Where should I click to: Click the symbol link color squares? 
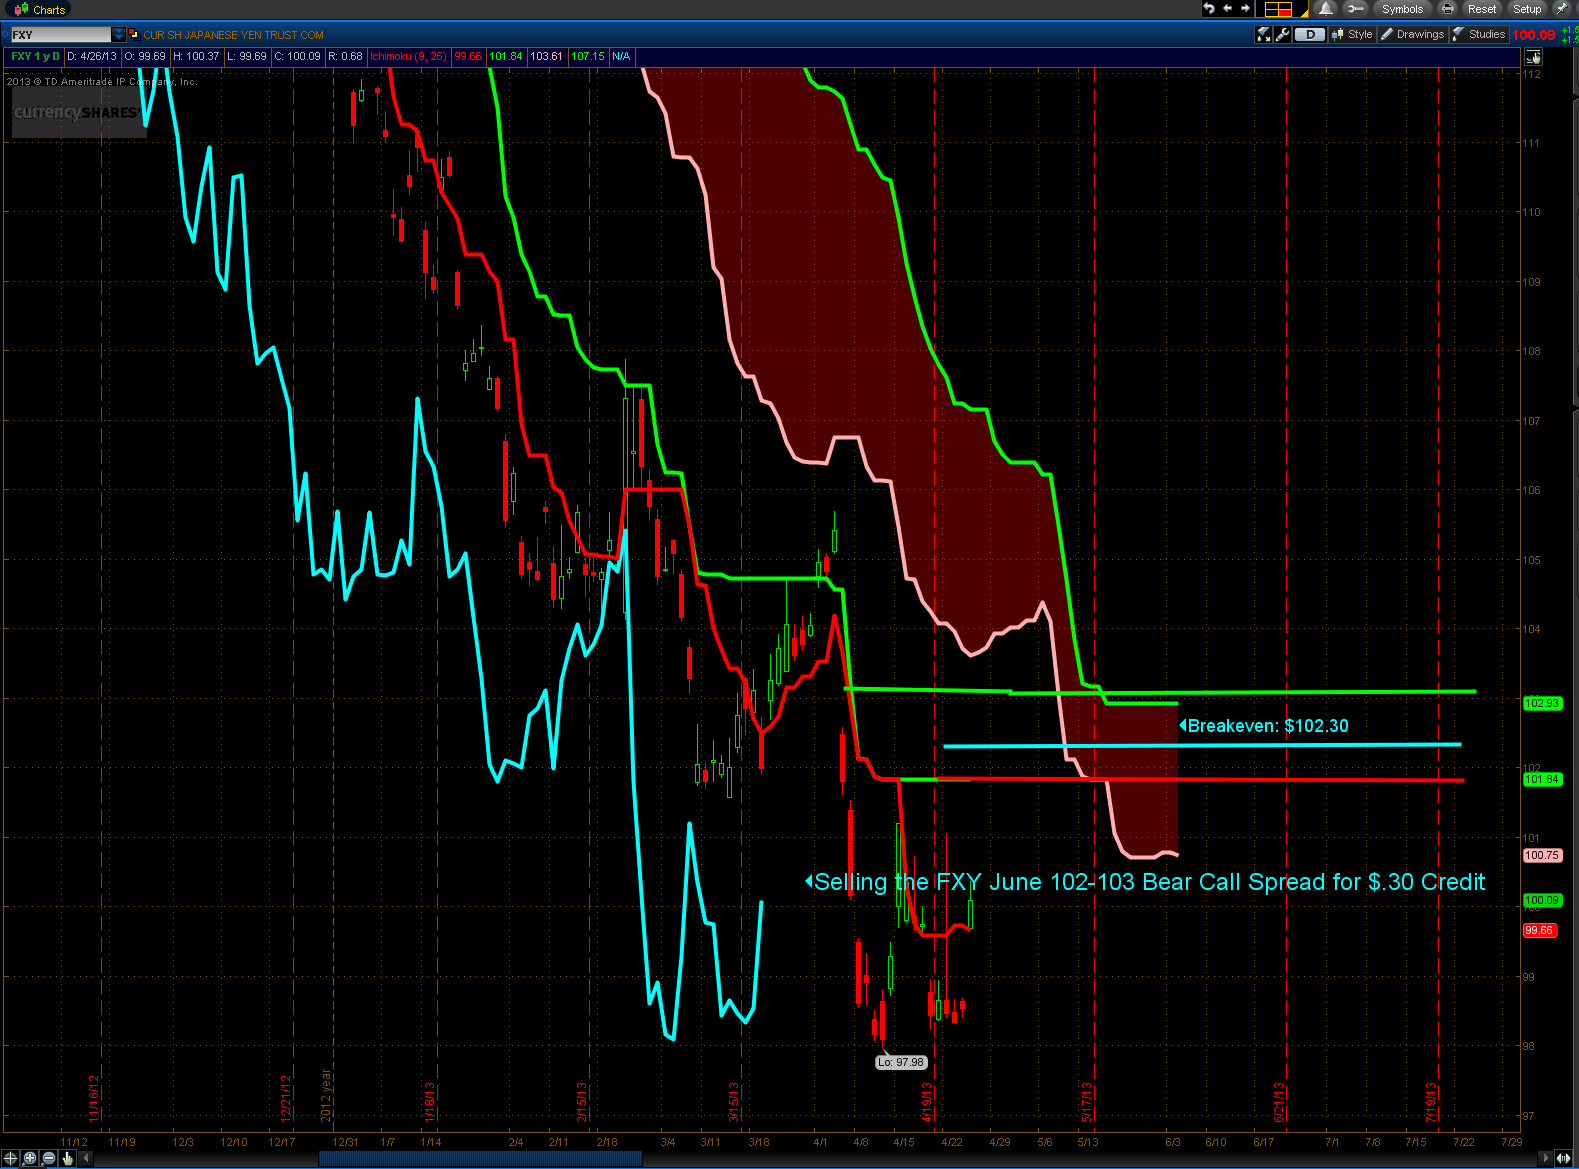click(x=134, y=34)
